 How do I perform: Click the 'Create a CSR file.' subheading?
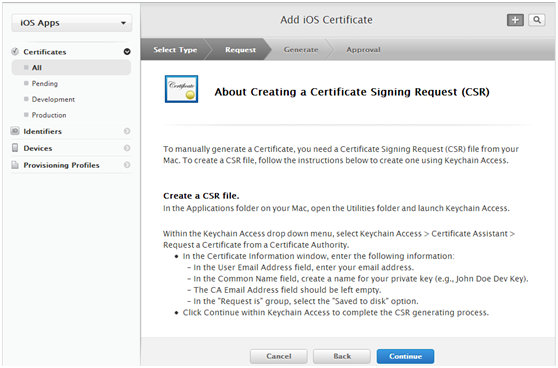(x=201, y=196)
